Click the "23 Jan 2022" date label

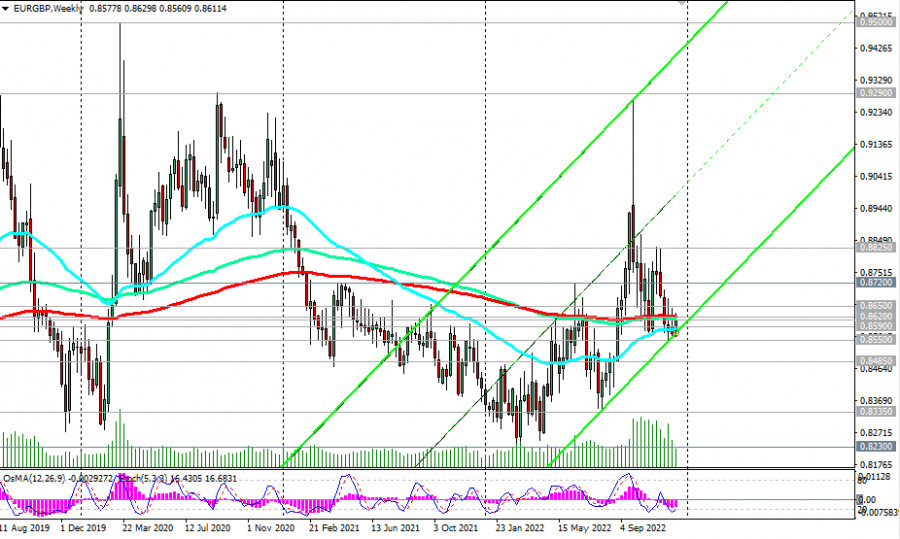[x=520, y=528]
